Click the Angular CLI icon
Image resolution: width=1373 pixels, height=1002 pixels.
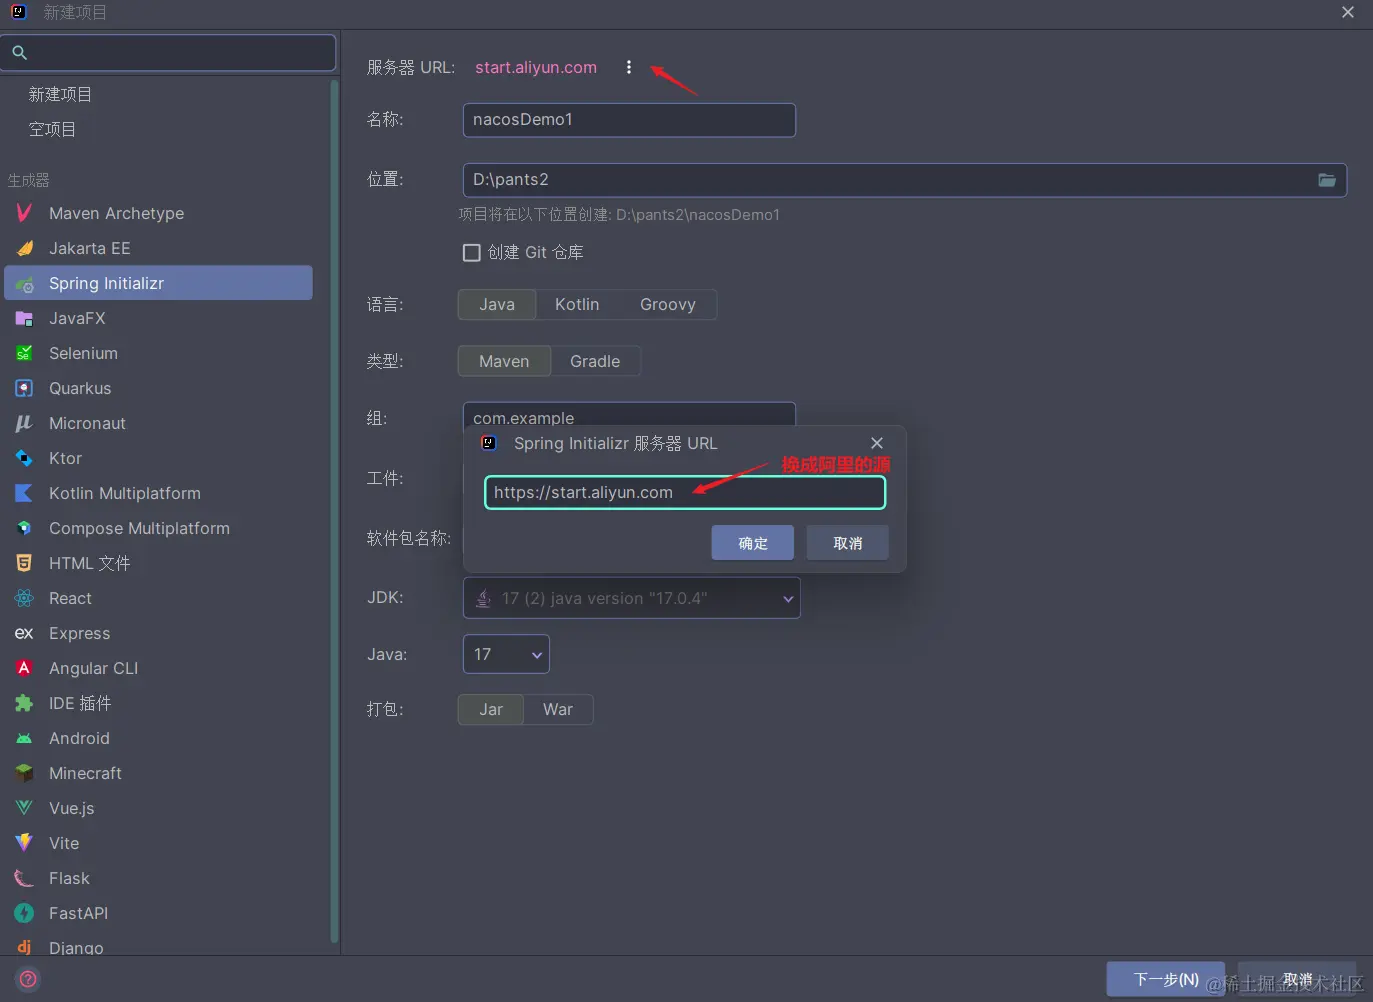(24, 668)
